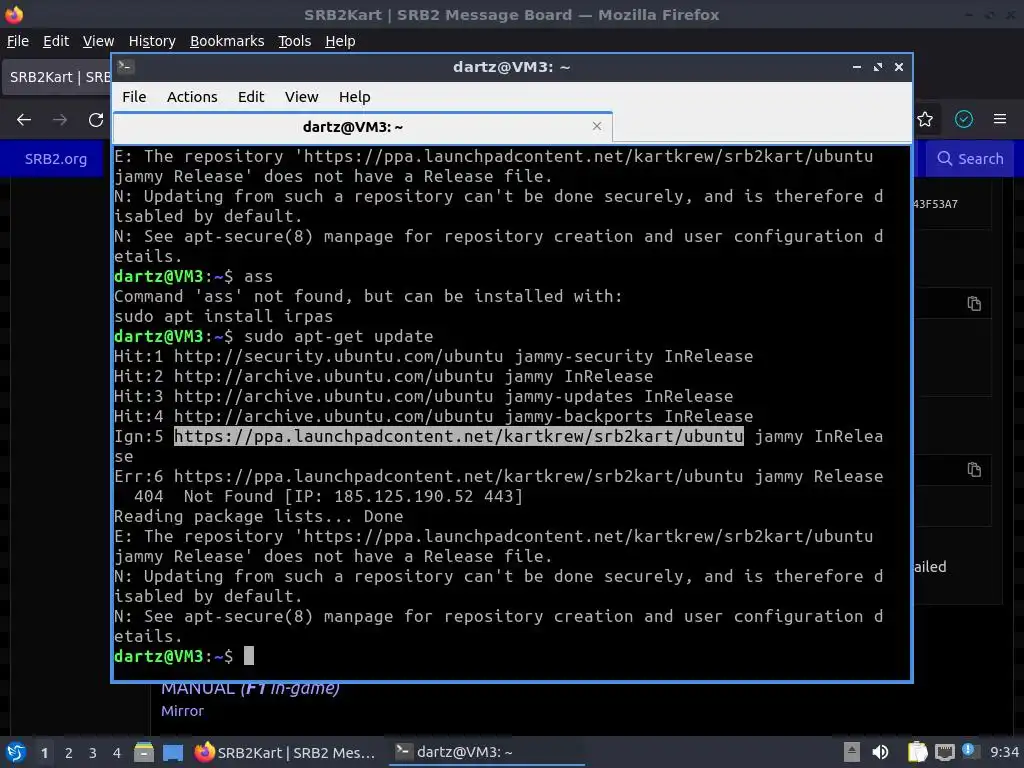The image size is (1024, 768).
Task: Click the 'sudo apt install irpas' line
Action: pos(223,317)
